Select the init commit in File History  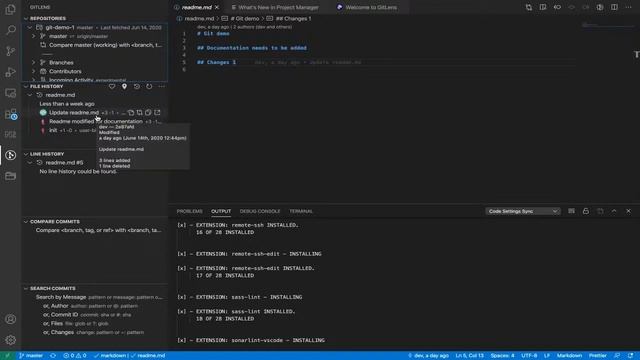coord(95,131)
